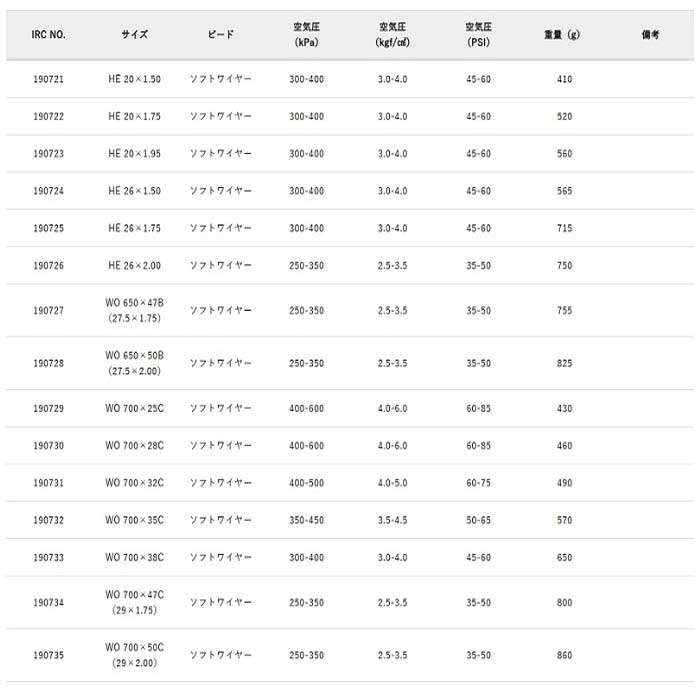
Task: Click the "サイズ" column header
Action: pyautogui.click(x=135, y=34)
